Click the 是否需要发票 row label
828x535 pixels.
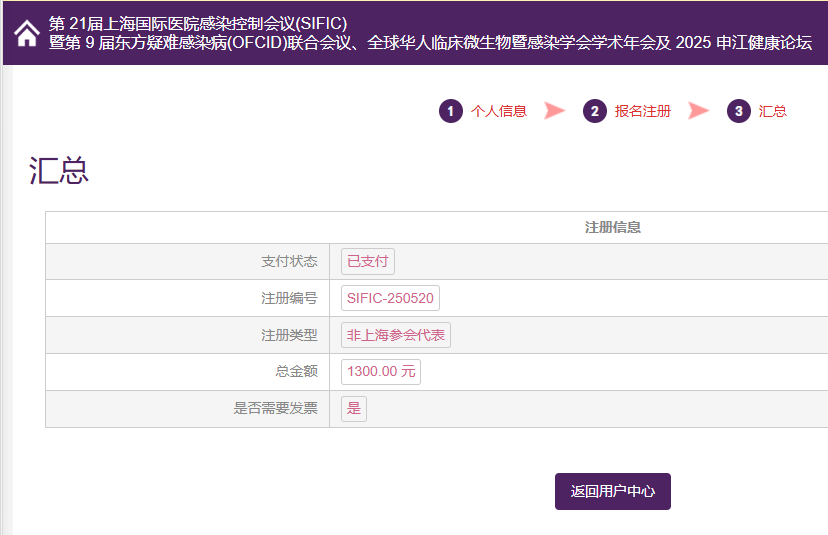click(275, 408)
